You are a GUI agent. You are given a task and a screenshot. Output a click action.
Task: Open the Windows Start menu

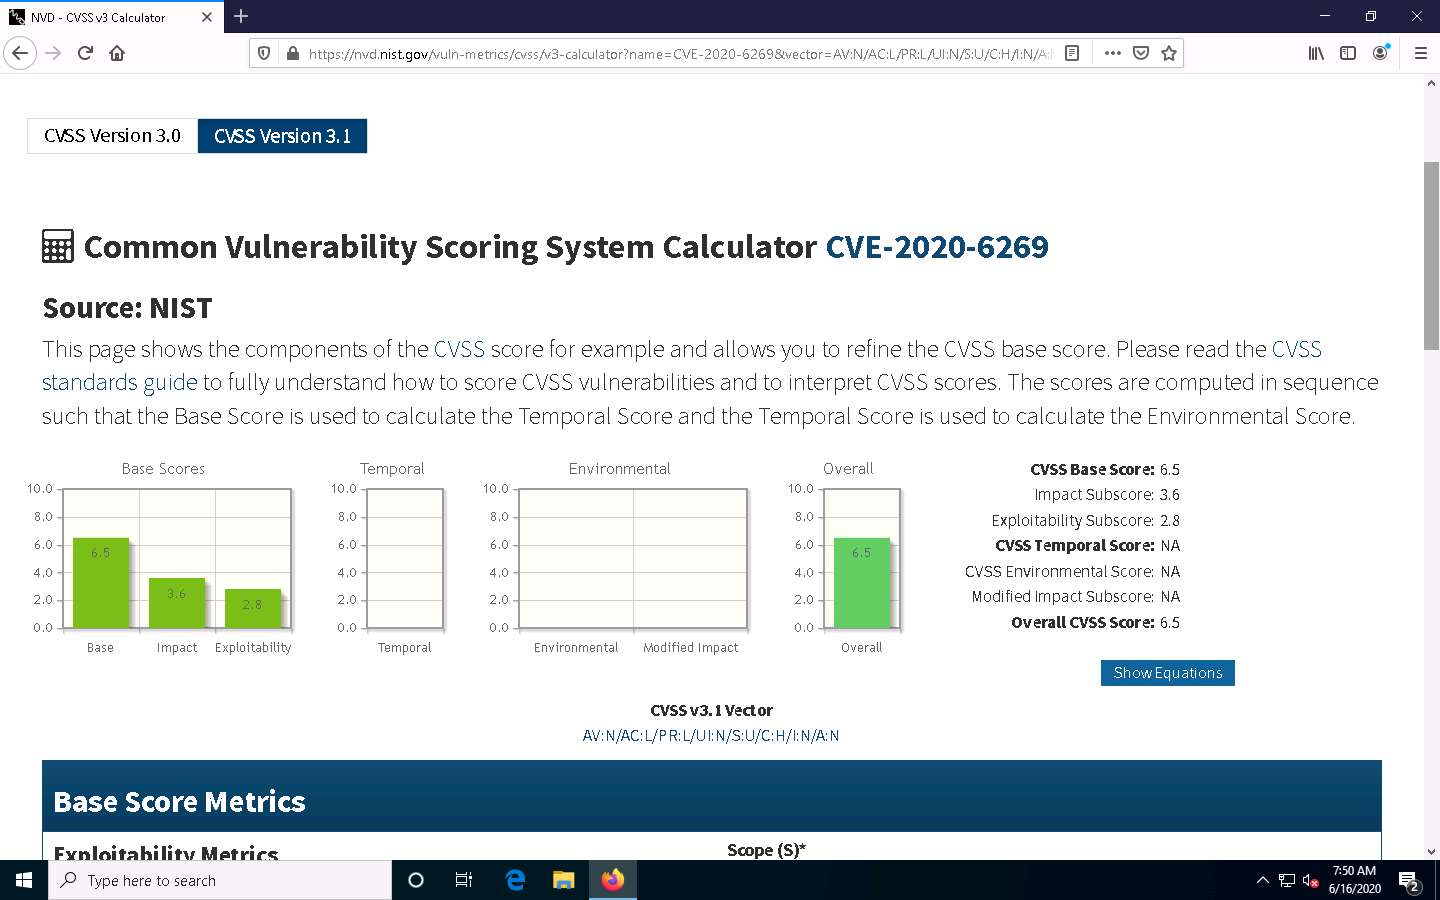tap(24, 880)
